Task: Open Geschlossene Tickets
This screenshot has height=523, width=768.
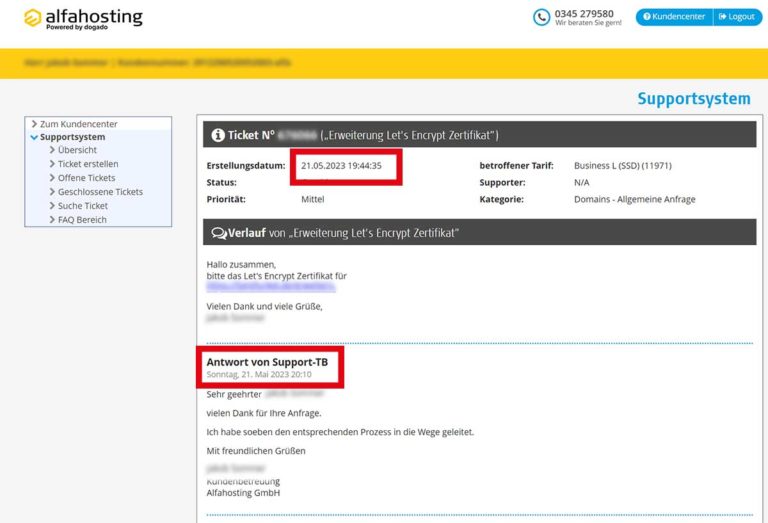Action: 100,192
